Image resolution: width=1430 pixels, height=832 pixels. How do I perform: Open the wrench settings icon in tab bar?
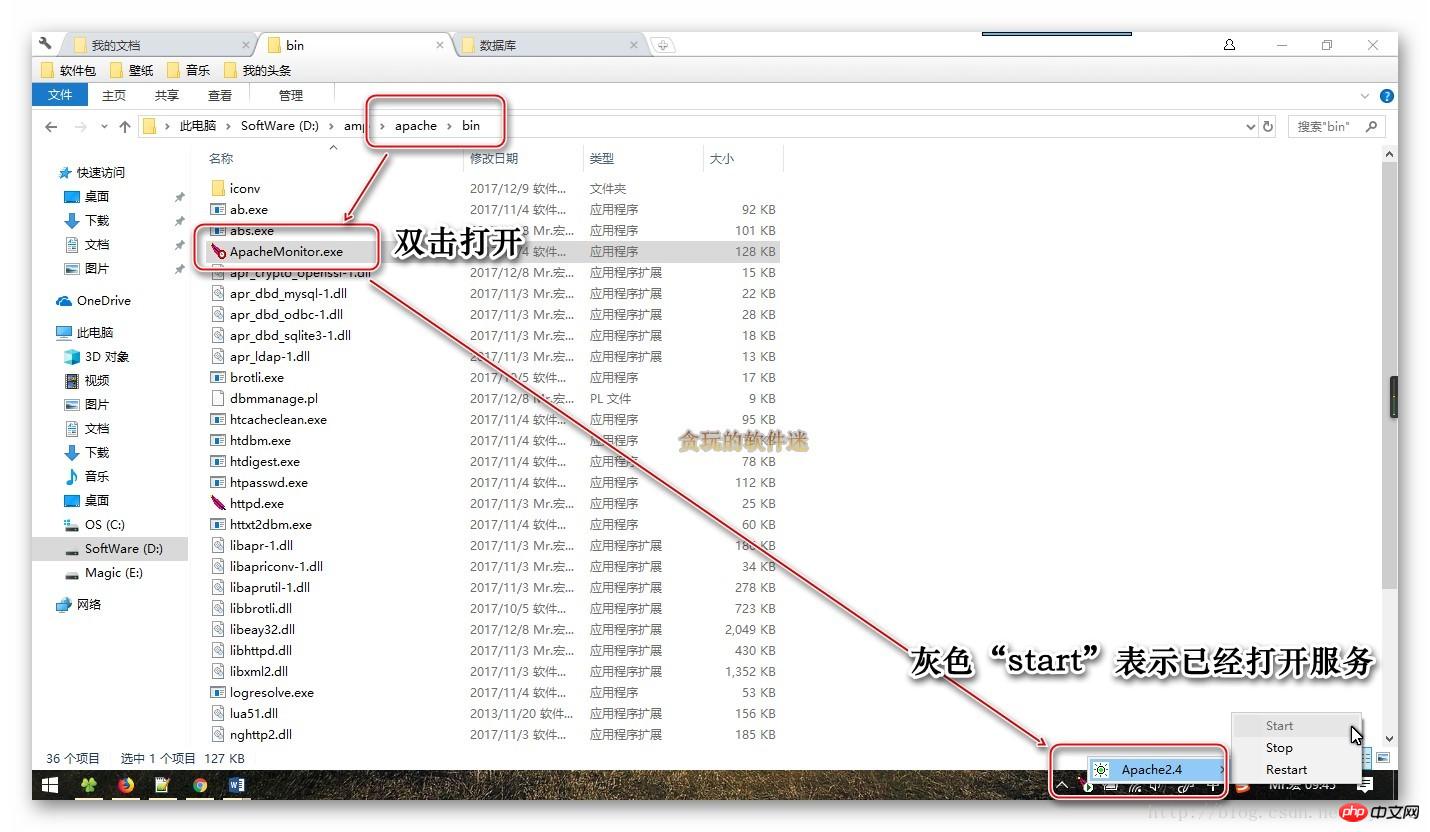point(45,44)
